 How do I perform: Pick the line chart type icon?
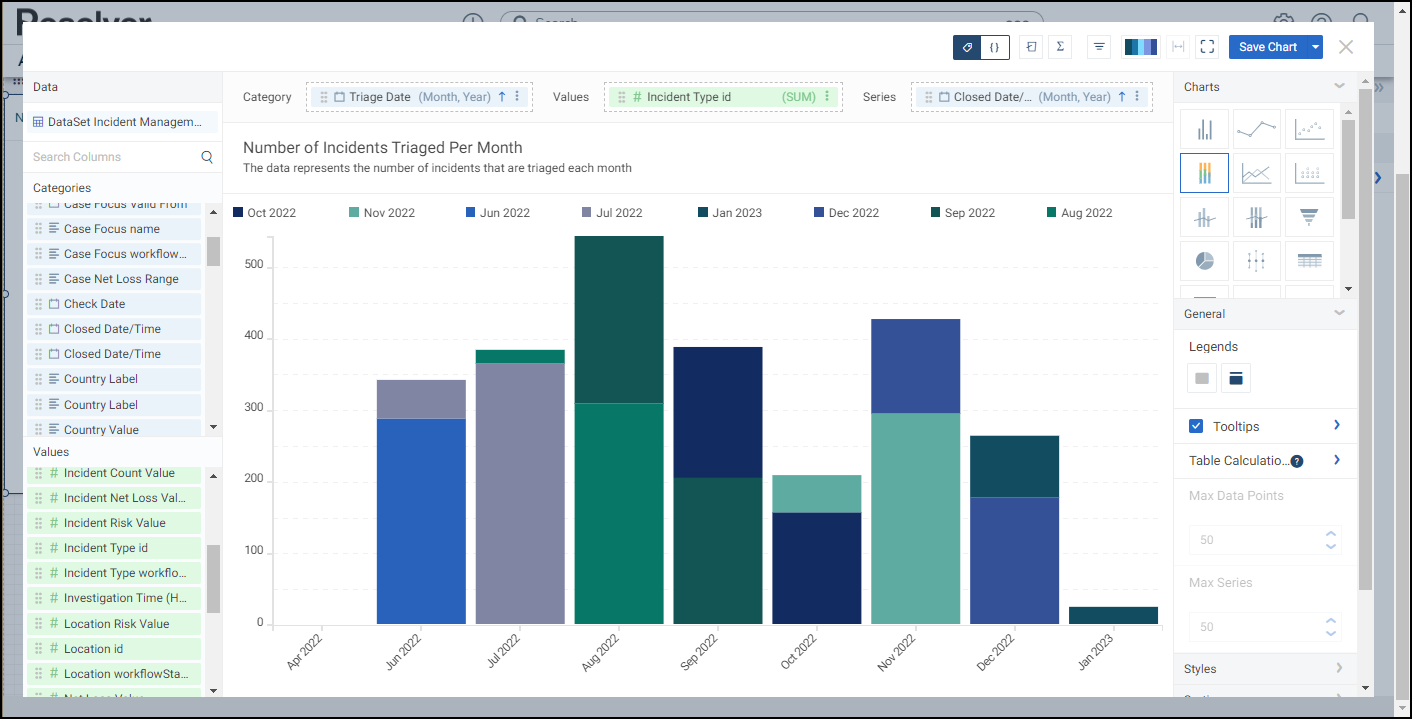[1256, 129]
